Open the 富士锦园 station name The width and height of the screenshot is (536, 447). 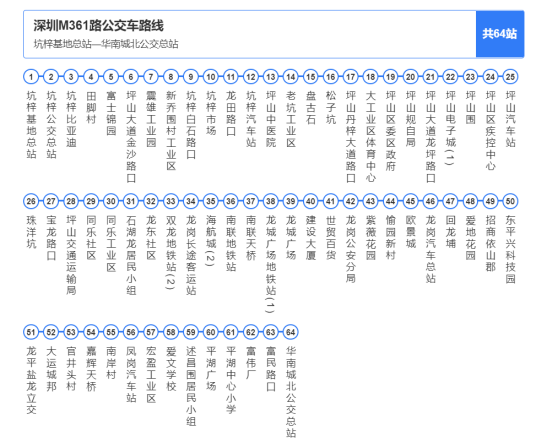click(x=111, y=113)
